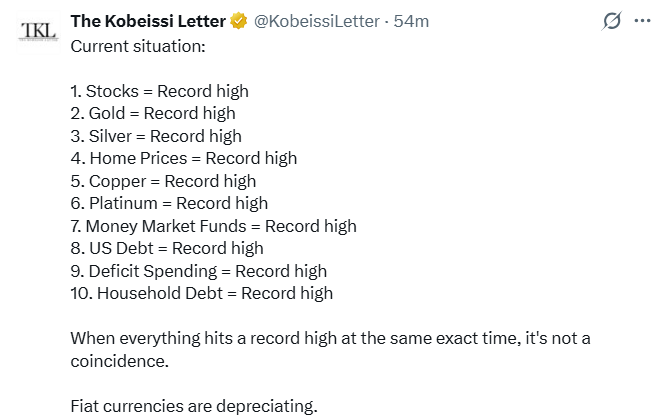Viewport: 666px width, 418px height.
Task: Open The Kobeissi Letter profile name
Action: (x=148, y=21)
